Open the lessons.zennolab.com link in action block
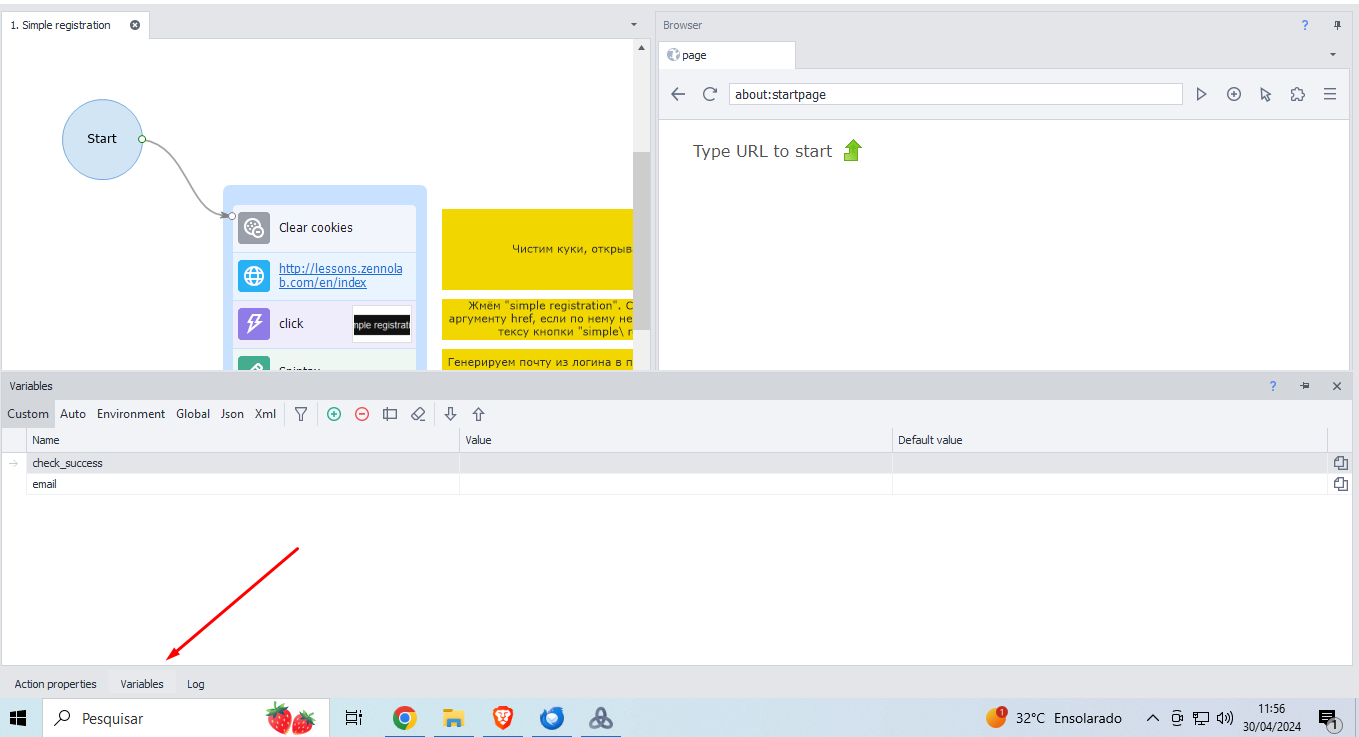 point(340,276)
